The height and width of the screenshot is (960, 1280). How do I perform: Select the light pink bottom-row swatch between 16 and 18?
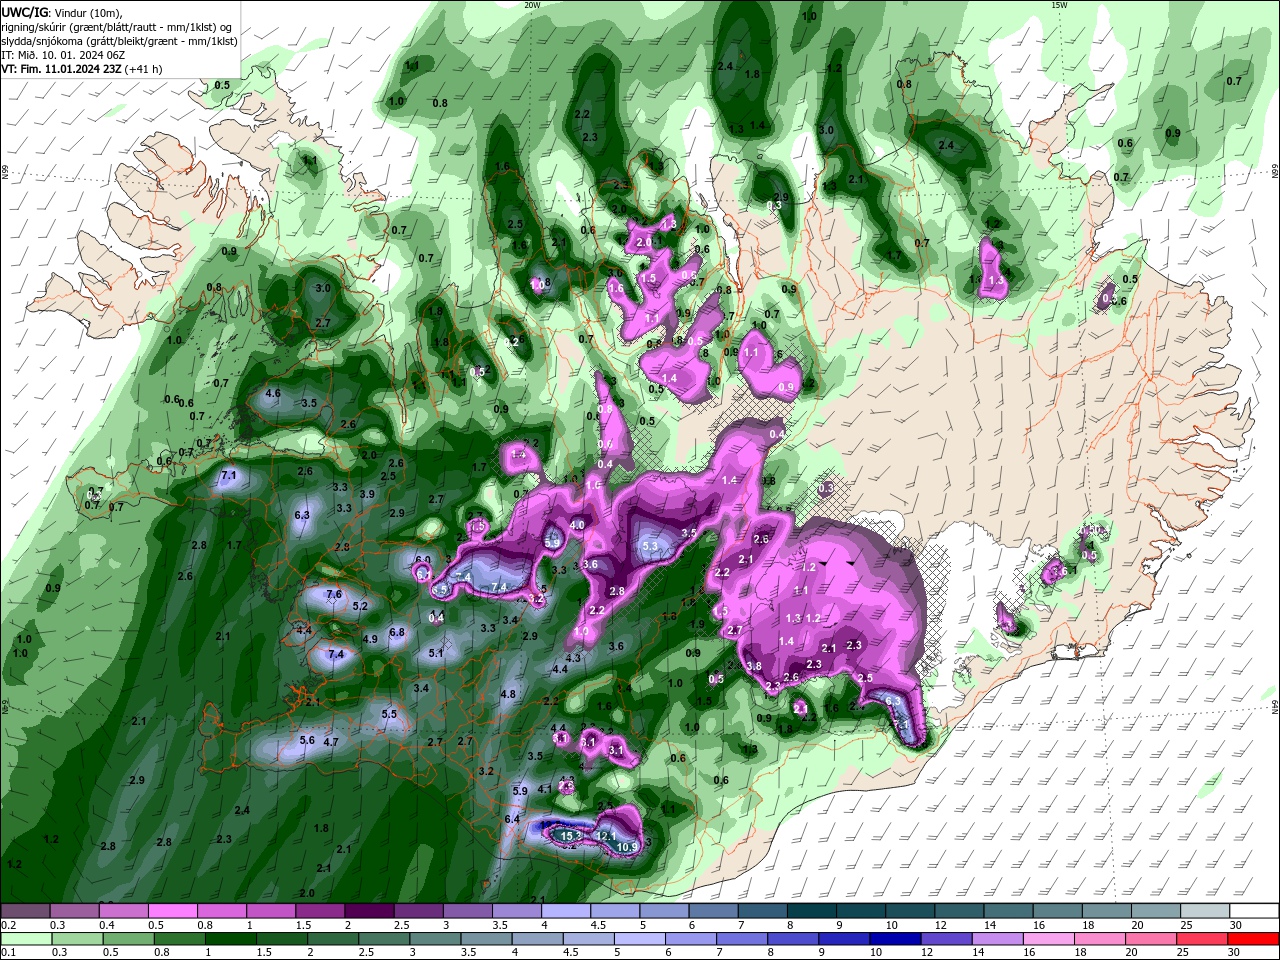coord(1050,939)
